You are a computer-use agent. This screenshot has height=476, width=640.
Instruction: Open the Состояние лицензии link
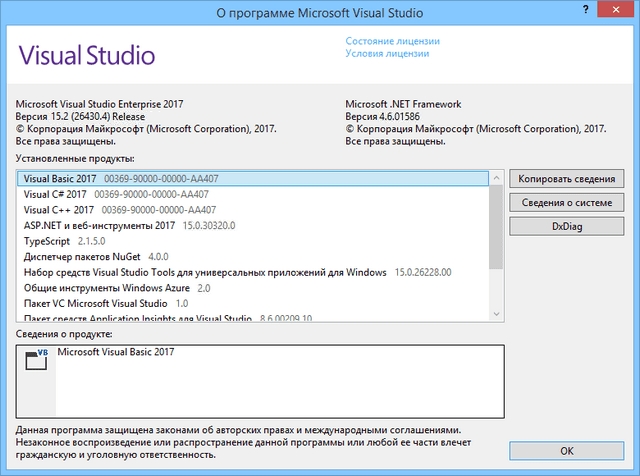tap(392, 41)
